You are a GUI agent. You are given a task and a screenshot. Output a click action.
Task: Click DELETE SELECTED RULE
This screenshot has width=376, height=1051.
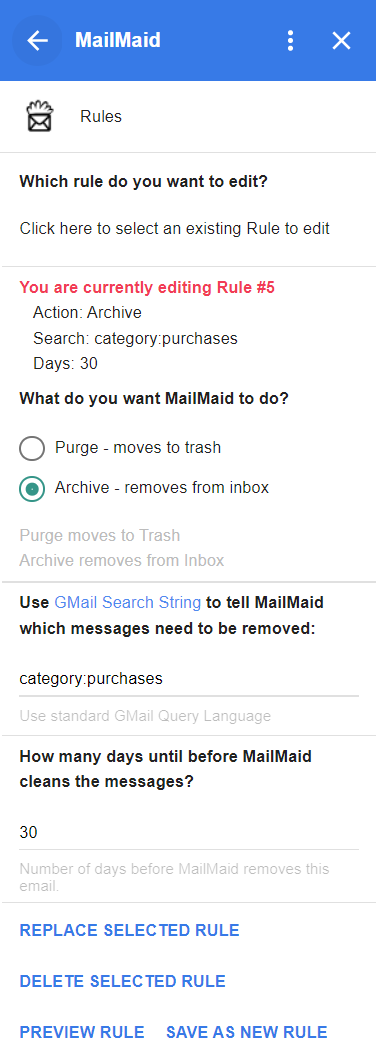pyautogui.click(x=123, y=981)
